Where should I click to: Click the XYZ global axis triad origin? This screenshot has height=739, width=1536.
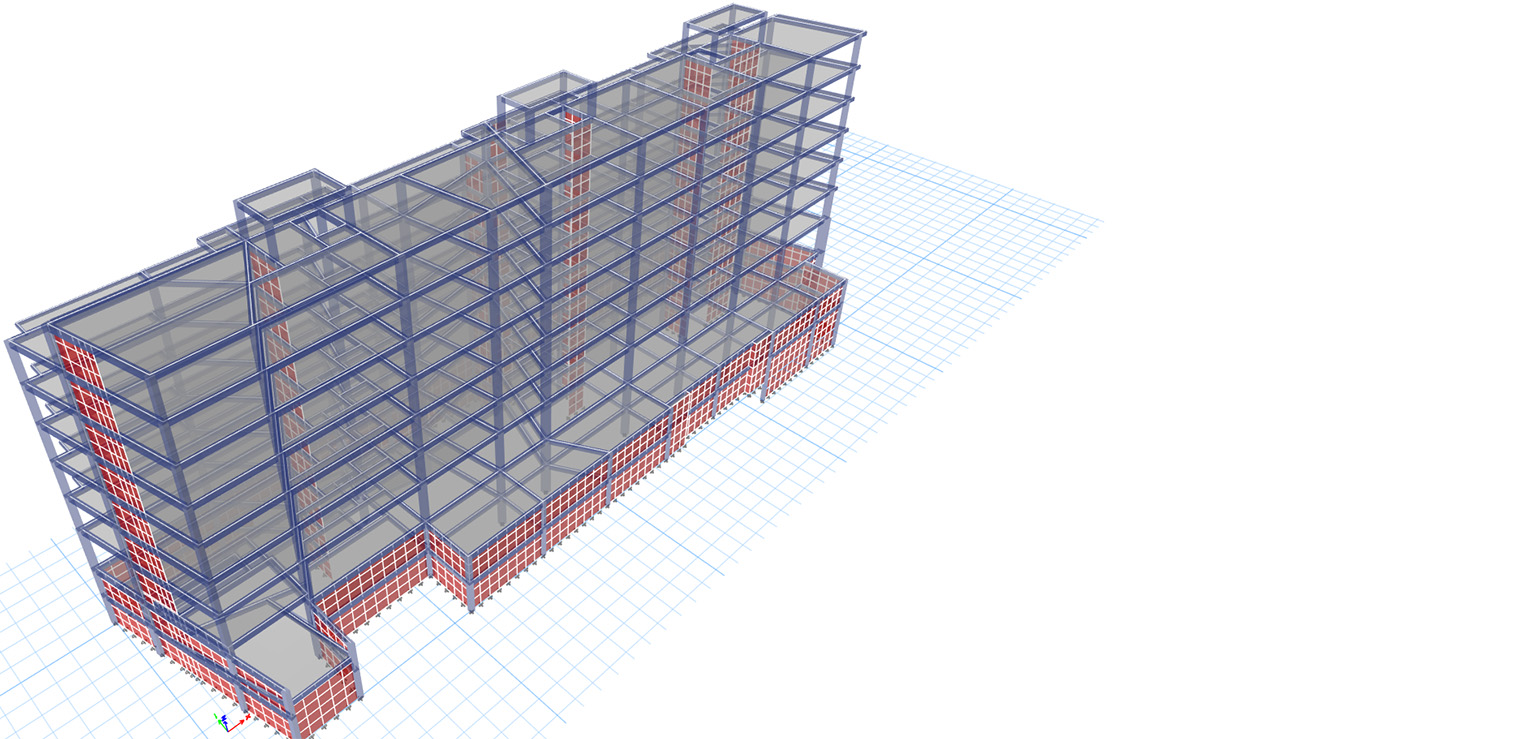(228, 731)
